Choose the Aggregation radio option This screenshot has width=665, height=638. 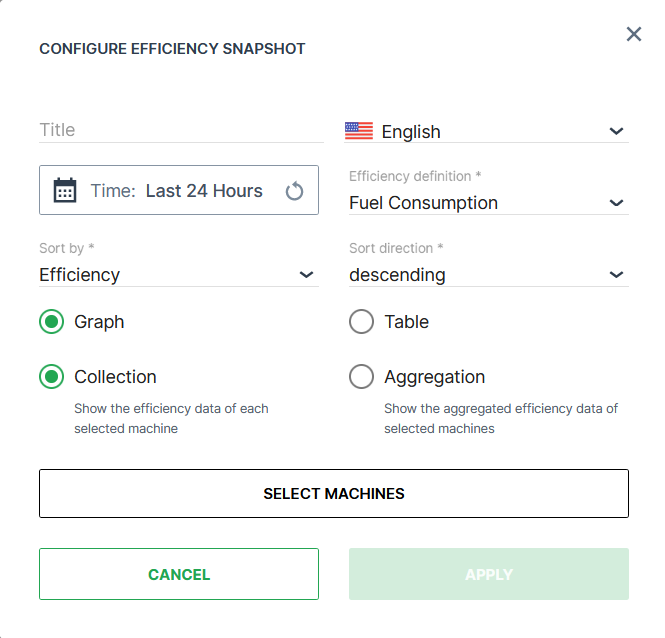(x=361, y=377)
